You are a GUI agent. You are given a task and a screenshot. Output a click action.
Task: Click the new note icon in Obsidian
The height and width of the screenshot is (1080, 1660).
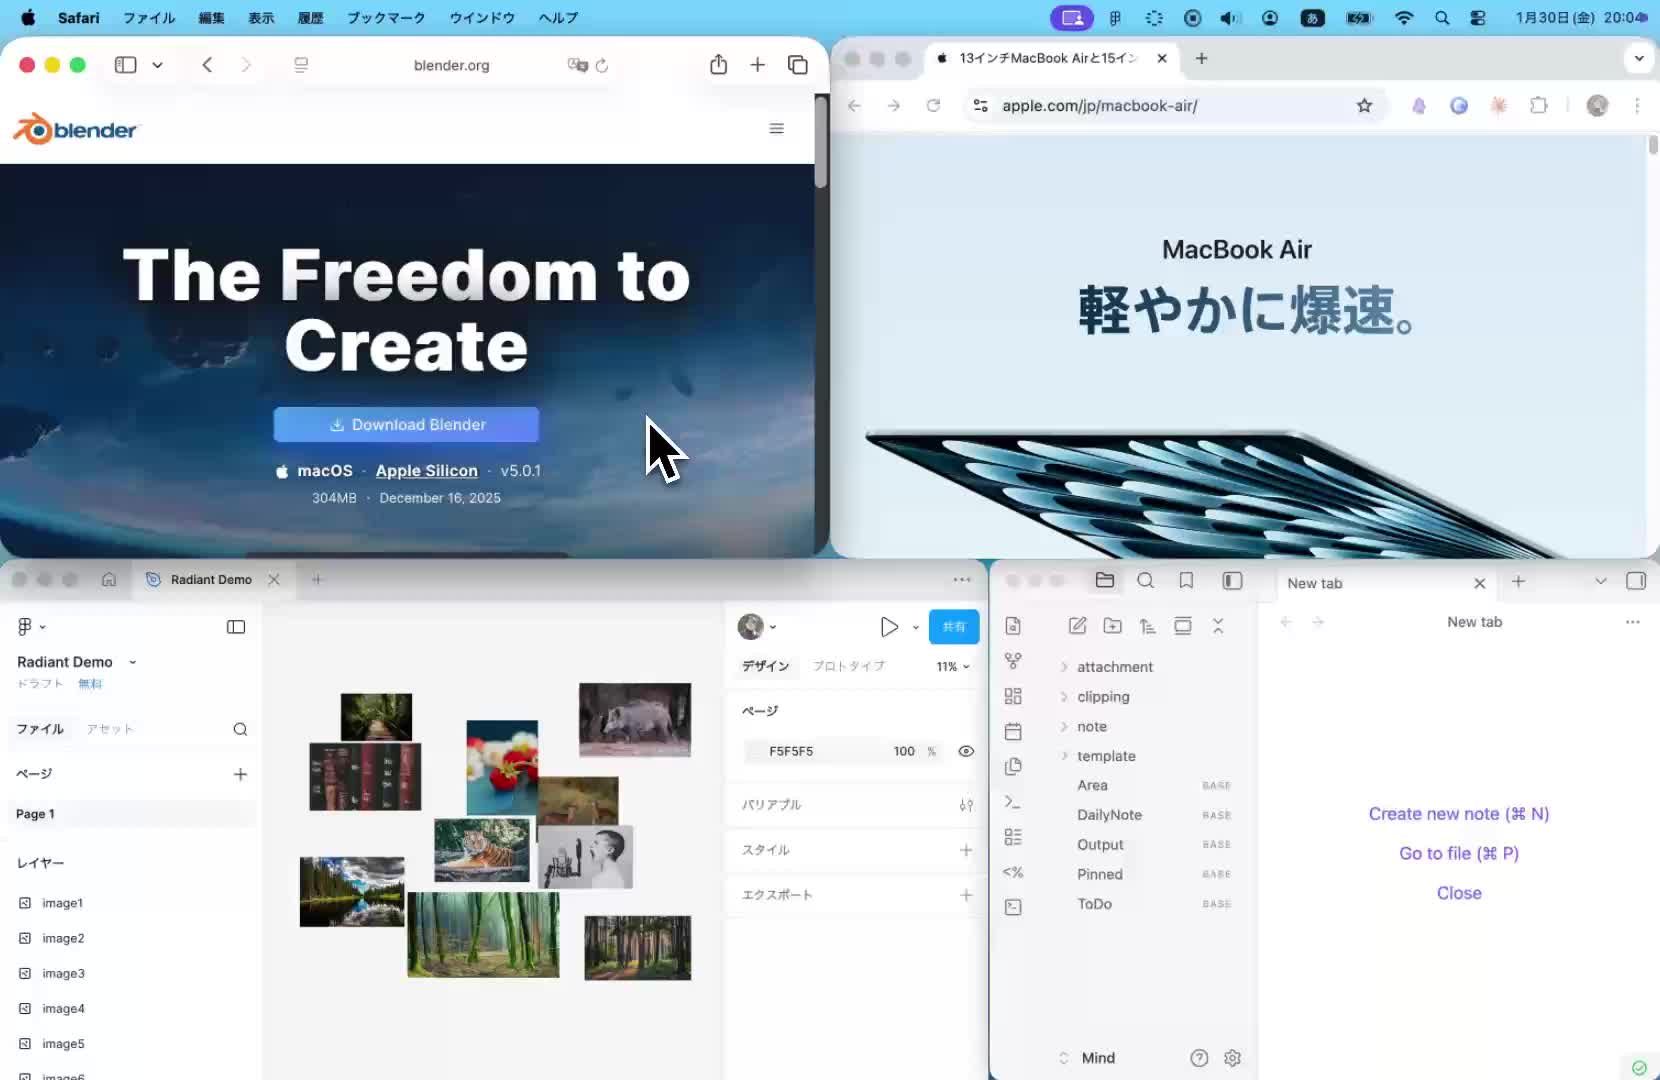1077,626
